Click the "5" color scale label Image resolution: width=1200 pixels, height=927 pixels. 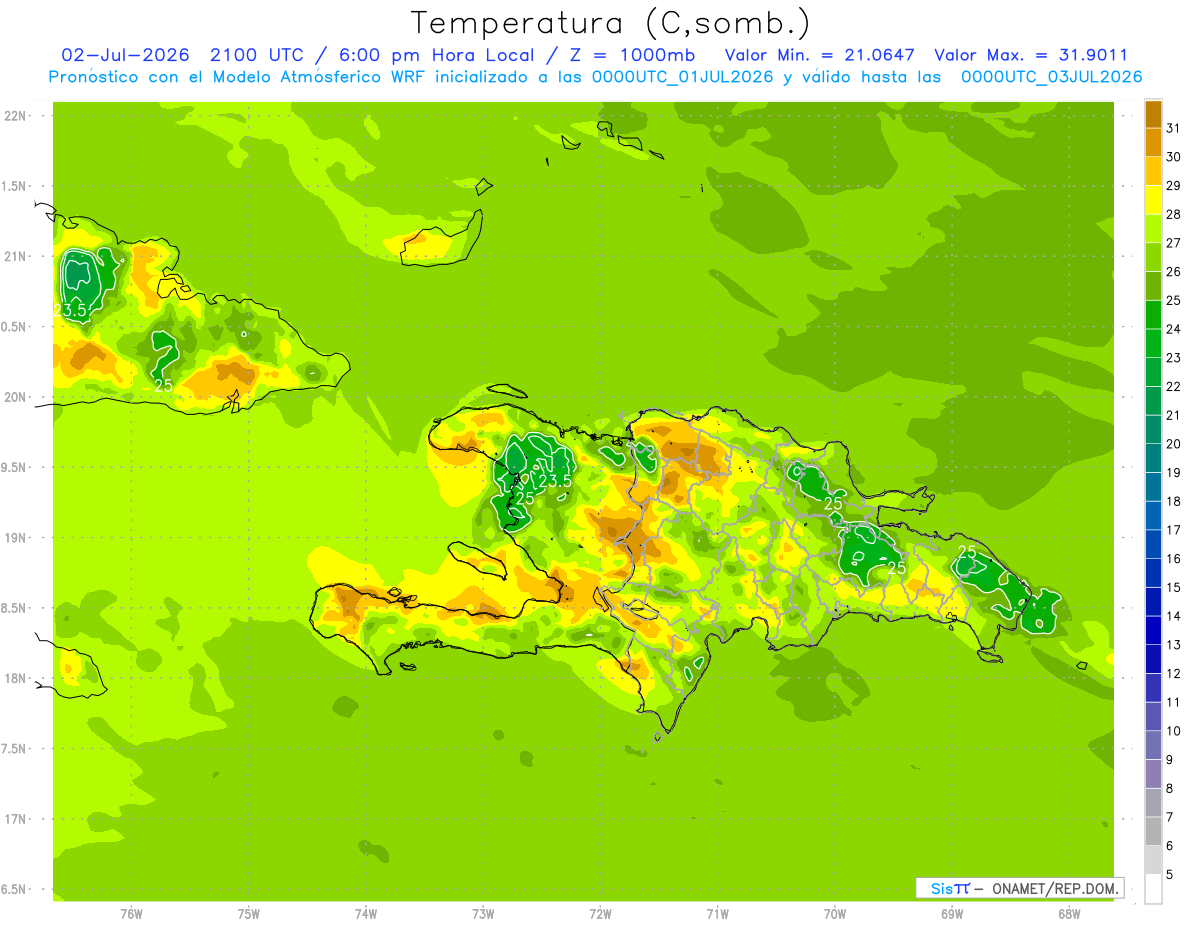click(x=1170, y=875)
